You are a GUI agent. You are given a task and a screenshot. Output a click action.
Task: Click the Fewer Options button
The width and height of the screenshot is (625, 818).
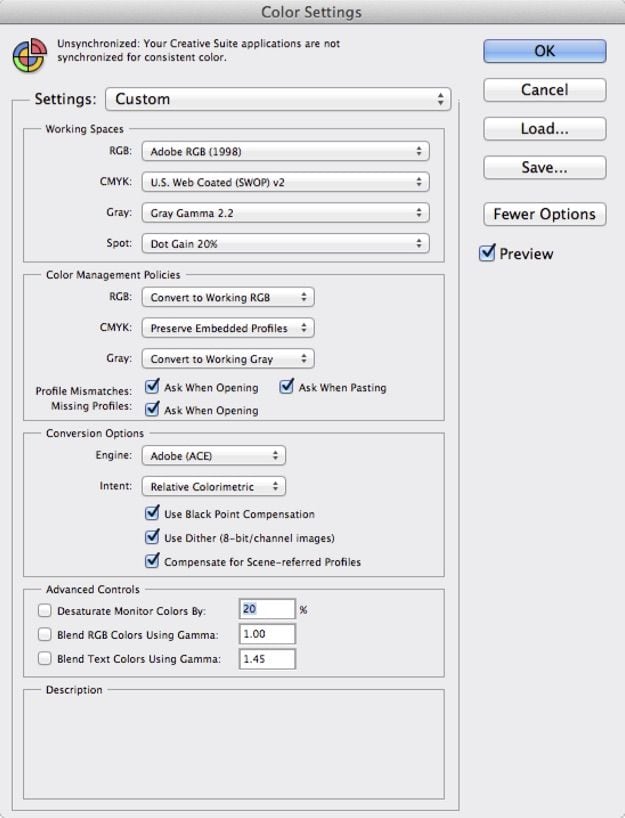pos(544,214)
